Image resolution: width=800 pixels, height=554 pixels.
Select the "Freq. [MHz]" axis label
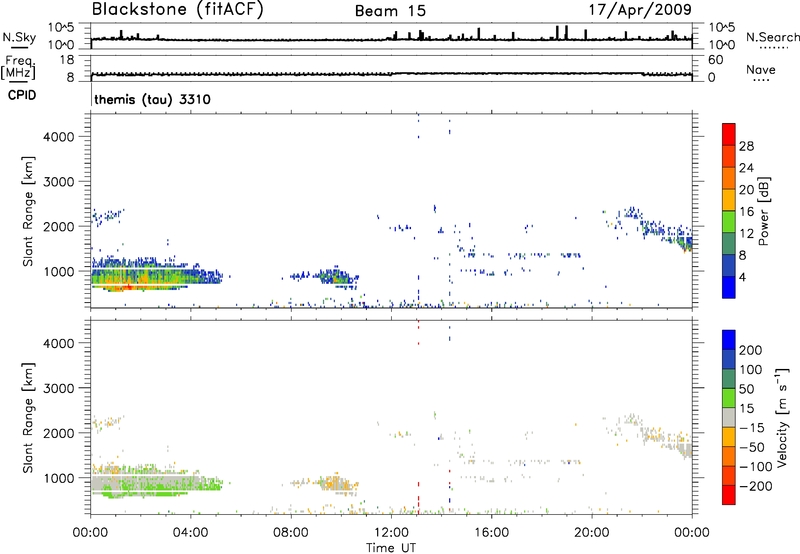coord(18,68)
